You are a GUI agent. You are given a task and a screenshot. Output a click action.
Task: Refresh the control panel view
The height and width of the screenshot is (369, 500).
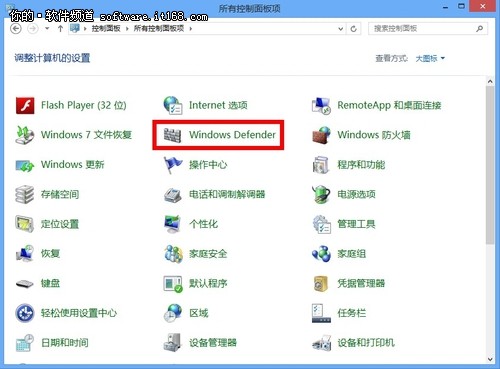coord(354,29)
